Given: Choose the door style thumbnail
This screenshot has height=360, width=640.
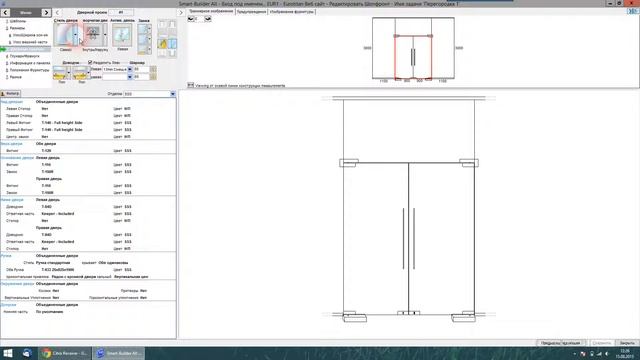Looking at the screenshot, I should [x=64, y=35].
